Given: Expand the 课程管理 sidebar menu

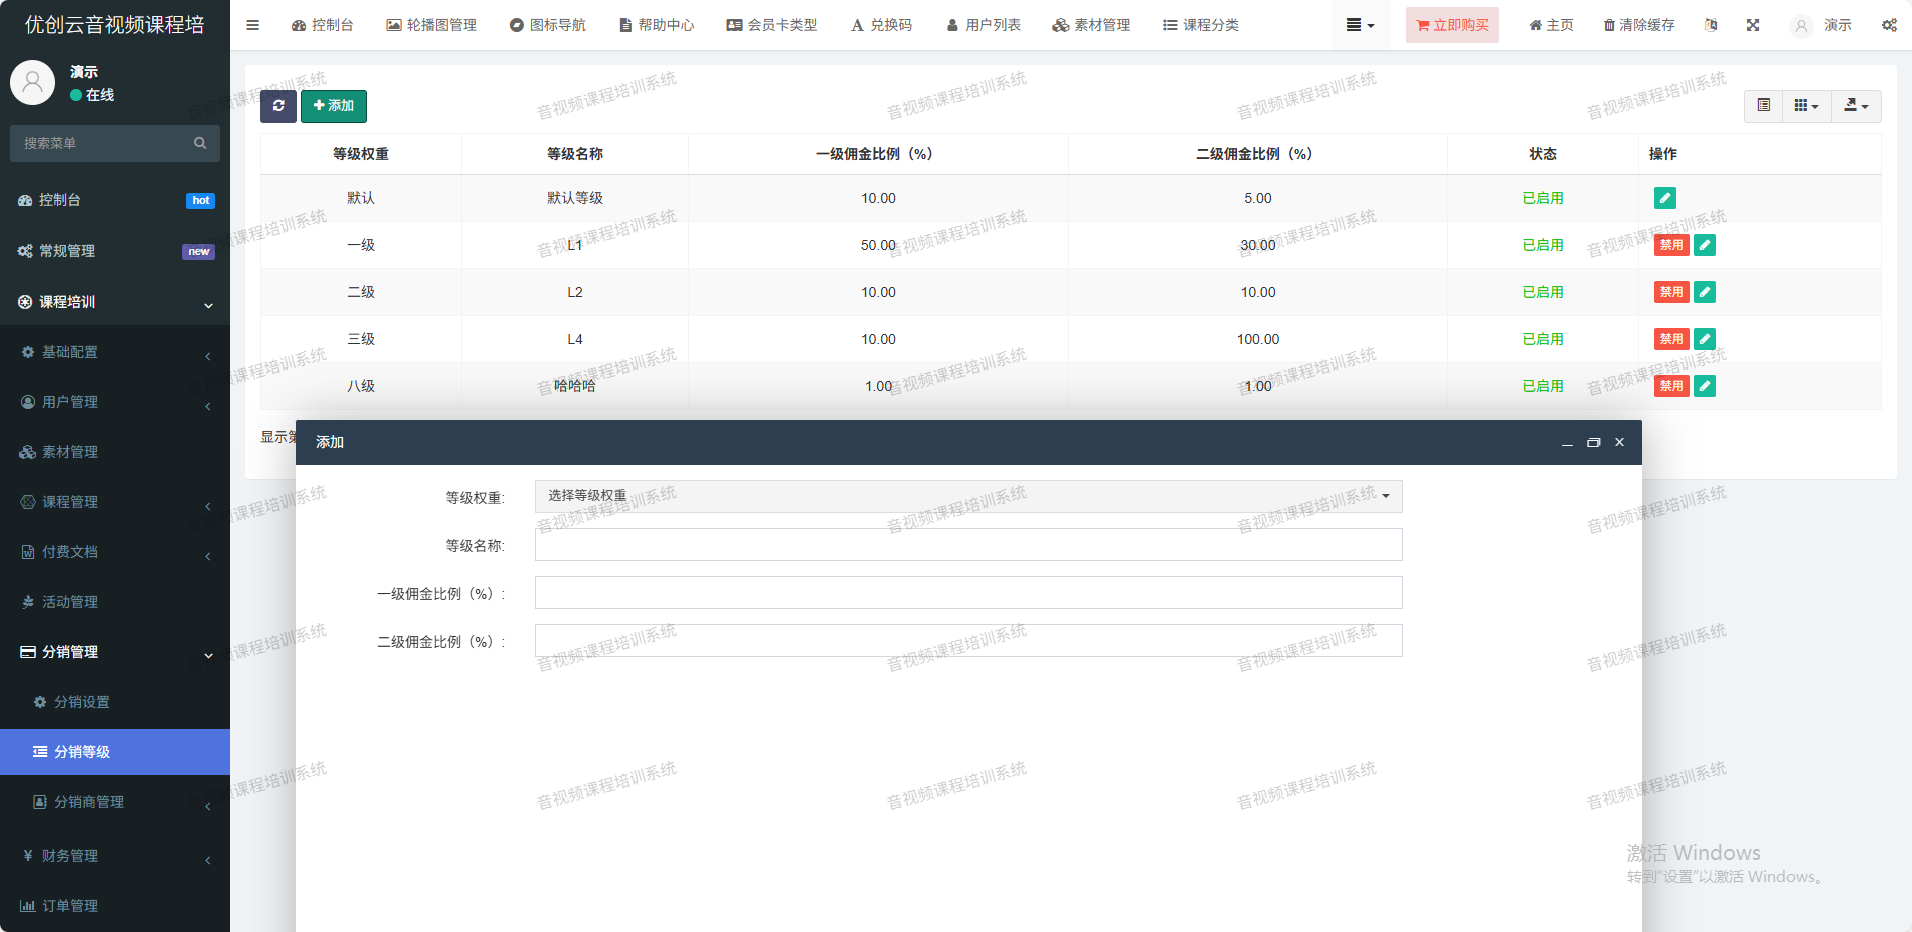Looking at the screenshot, I should pyautogui.click(x=70, y=502).
